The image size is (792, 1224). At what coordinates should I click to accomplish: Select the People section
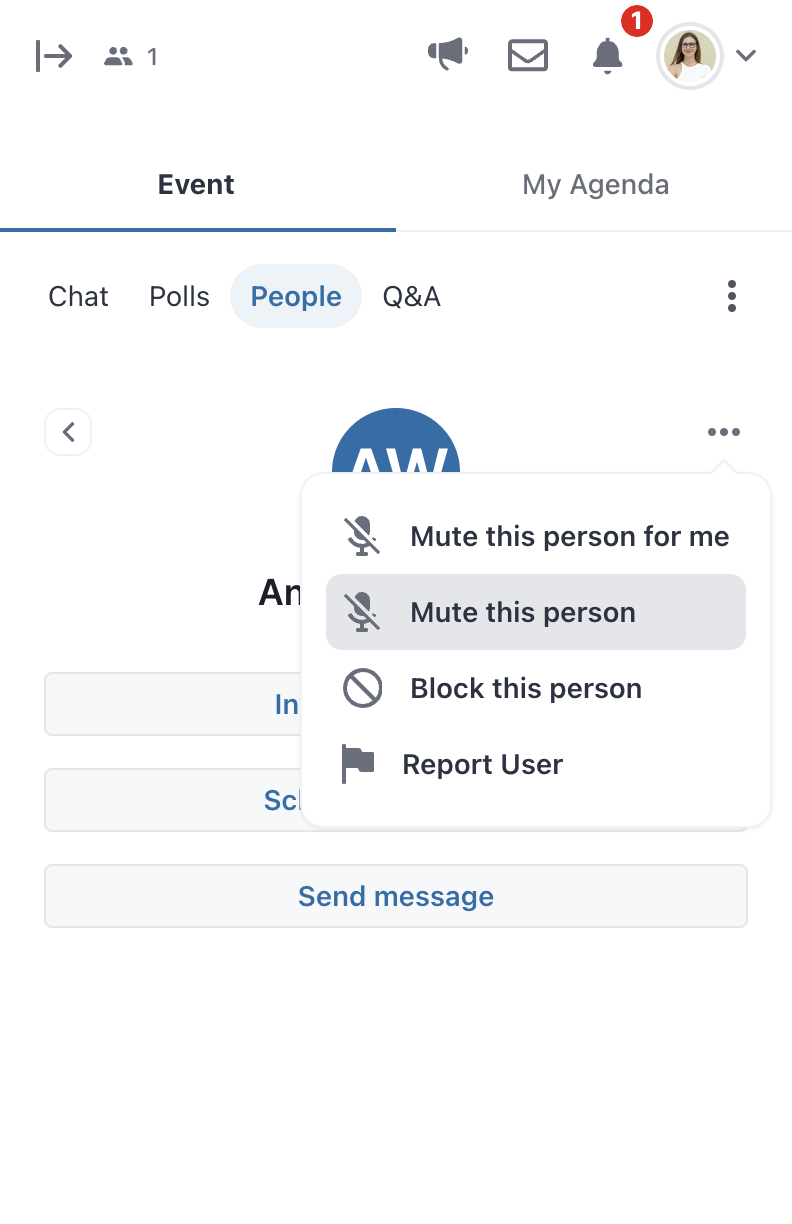(296, 297)
